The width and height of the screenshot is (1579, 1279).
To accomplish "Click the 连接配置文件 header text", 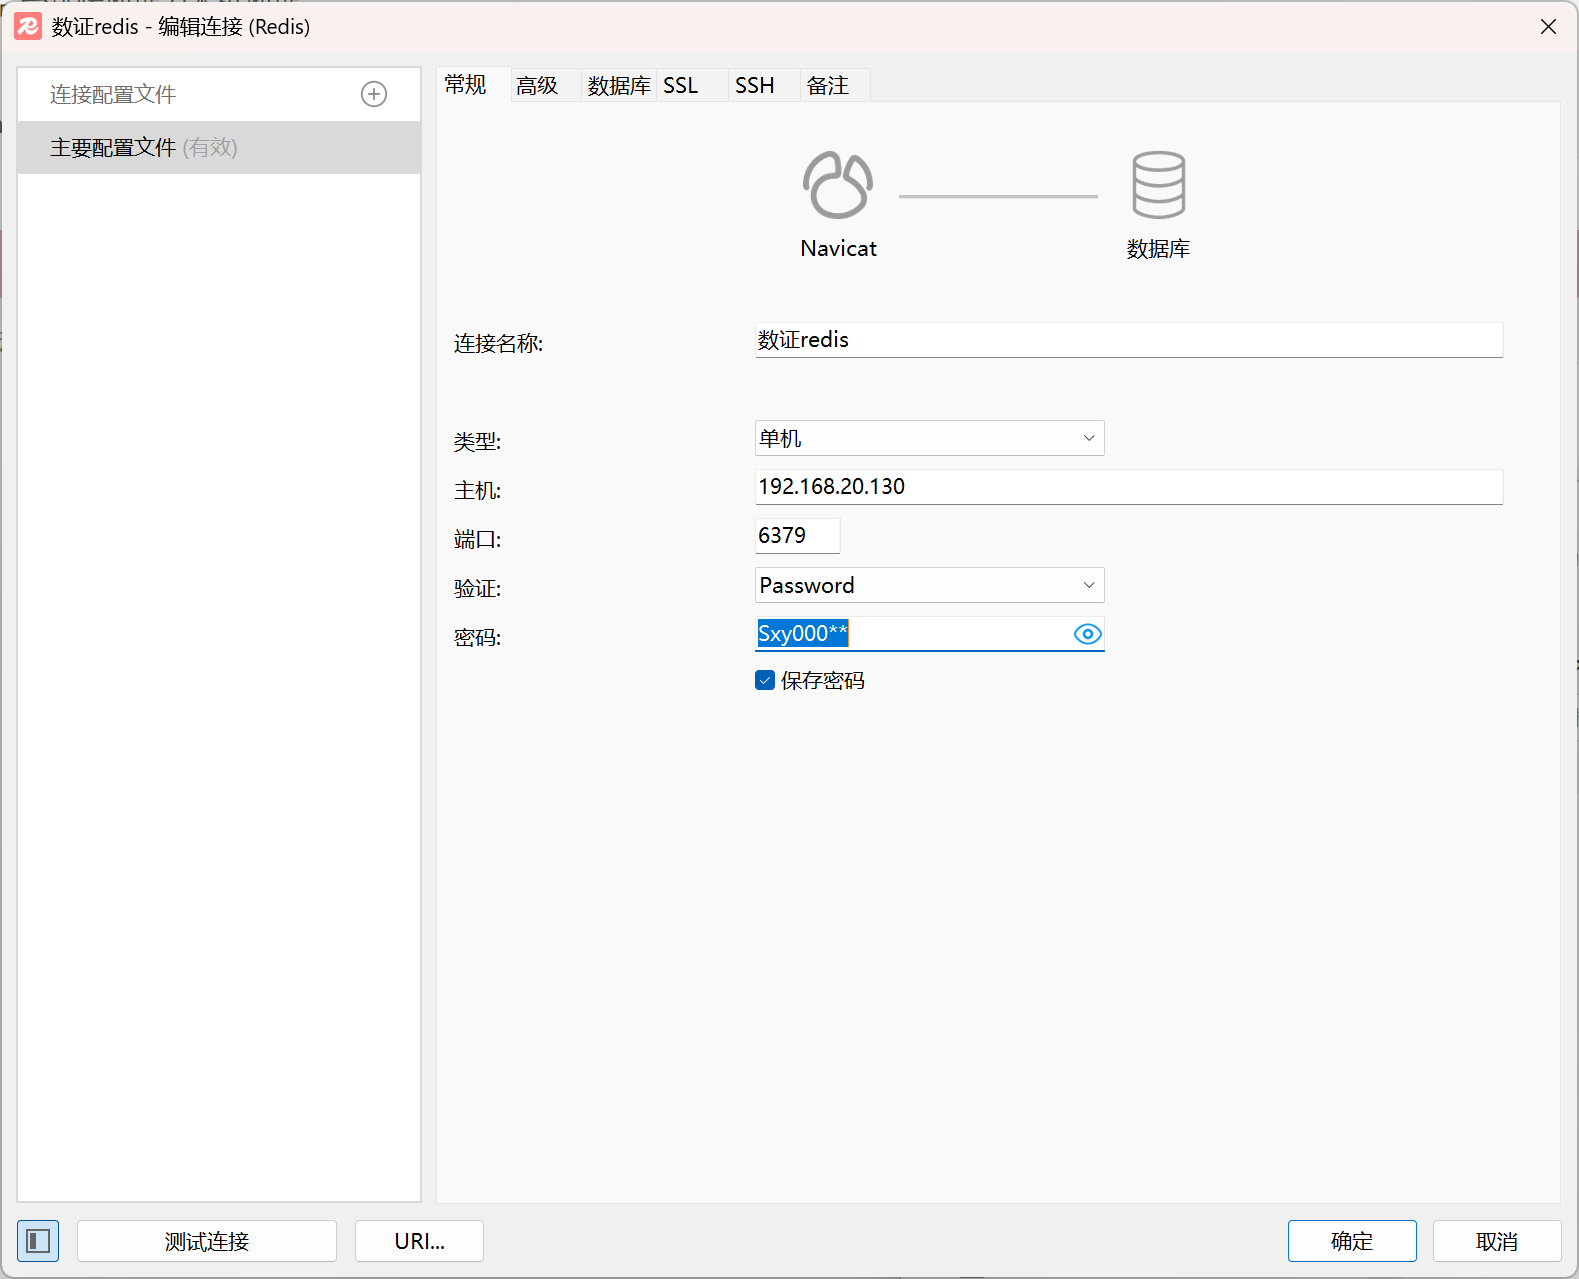I will pos(113,94).
